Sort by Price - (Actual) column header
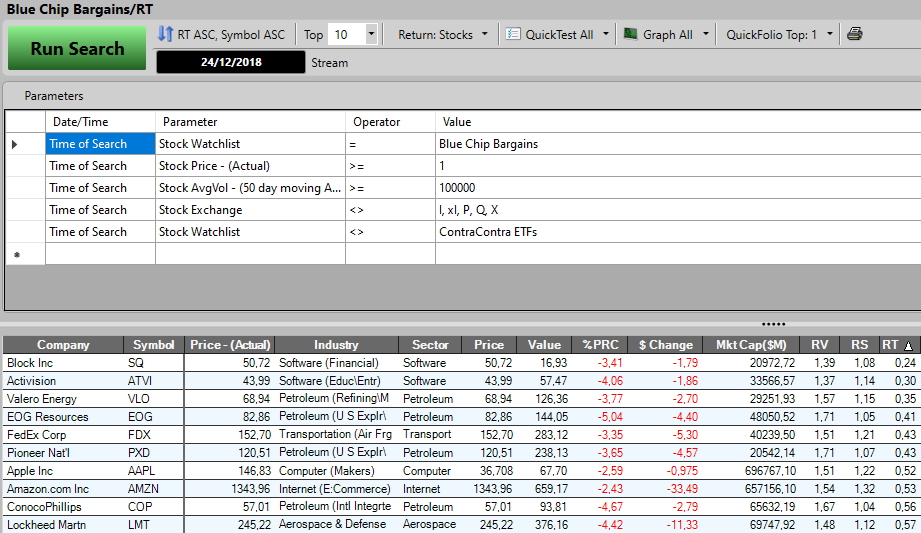Viewport: 921px width, 533px height. (230, 345)
